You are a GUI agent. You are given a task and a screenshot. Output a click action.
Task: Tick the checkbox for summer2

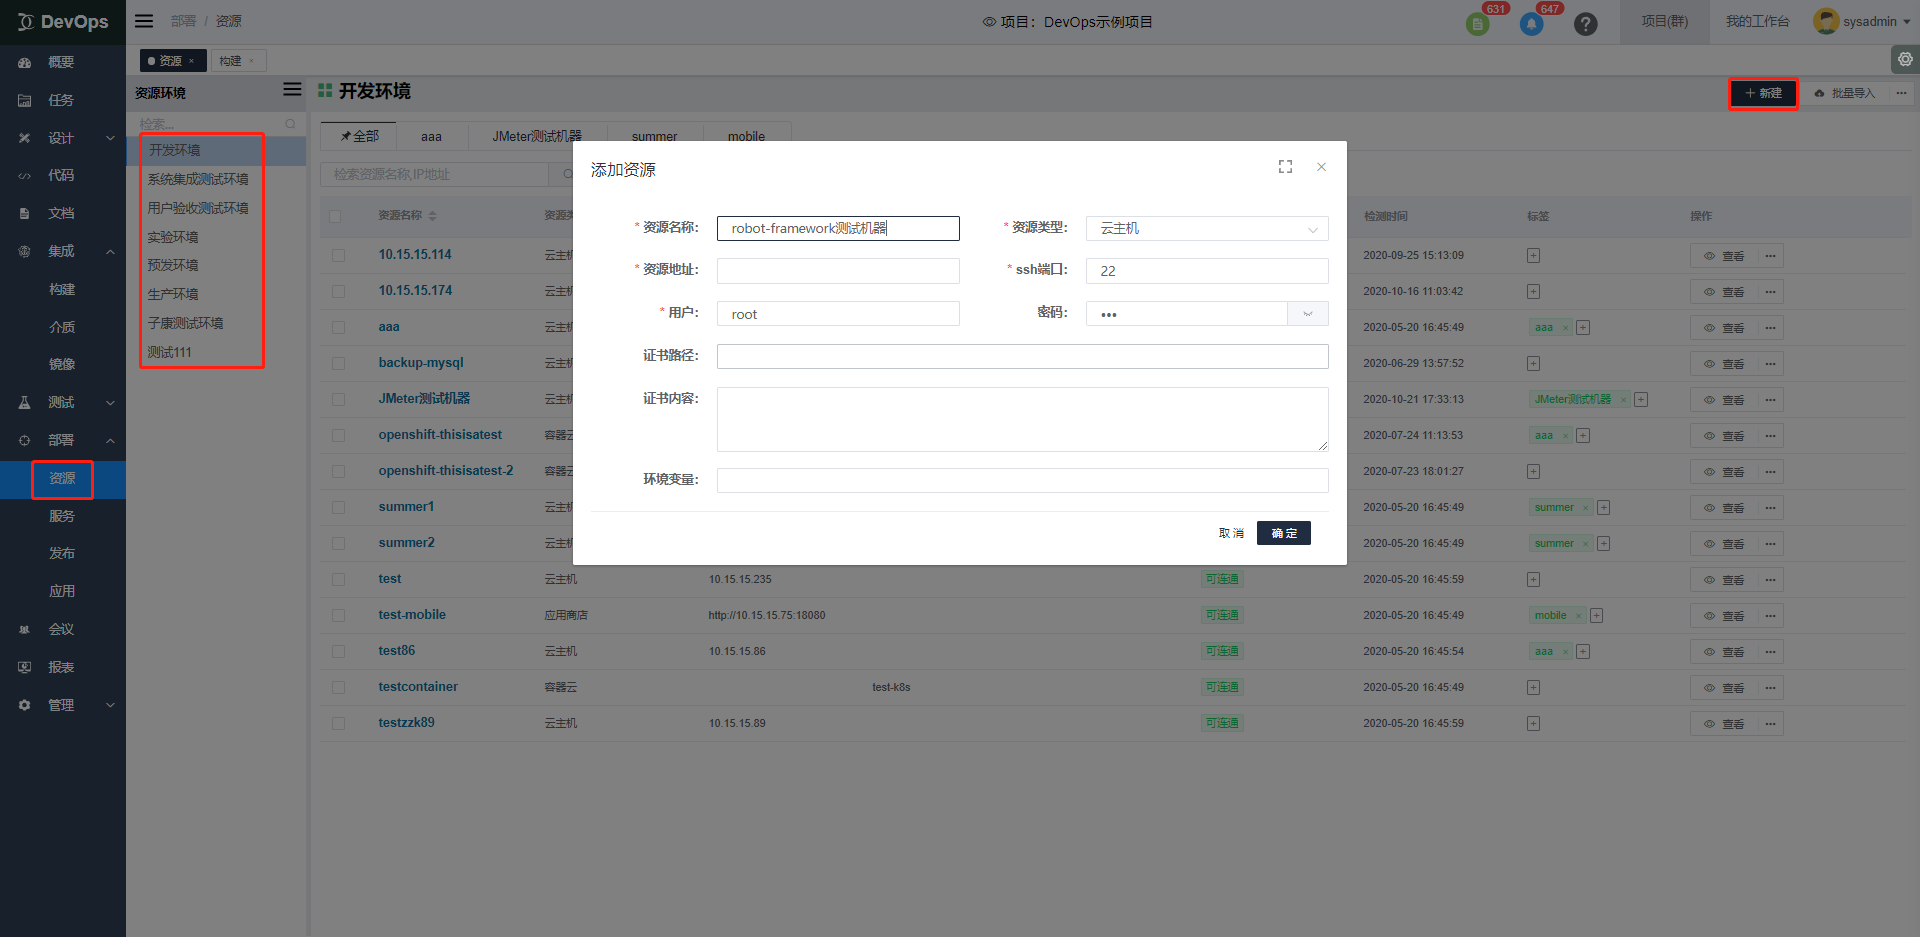pos(338,544)
